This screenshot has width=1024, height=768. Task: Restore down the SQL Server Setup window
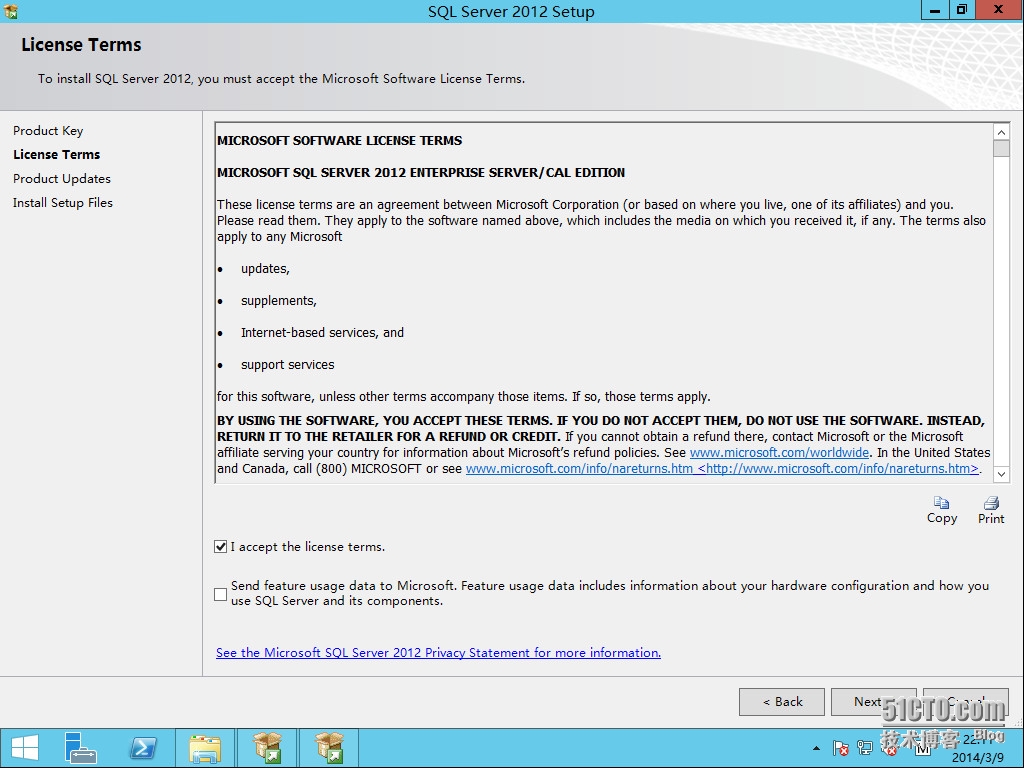pos(962,10)
